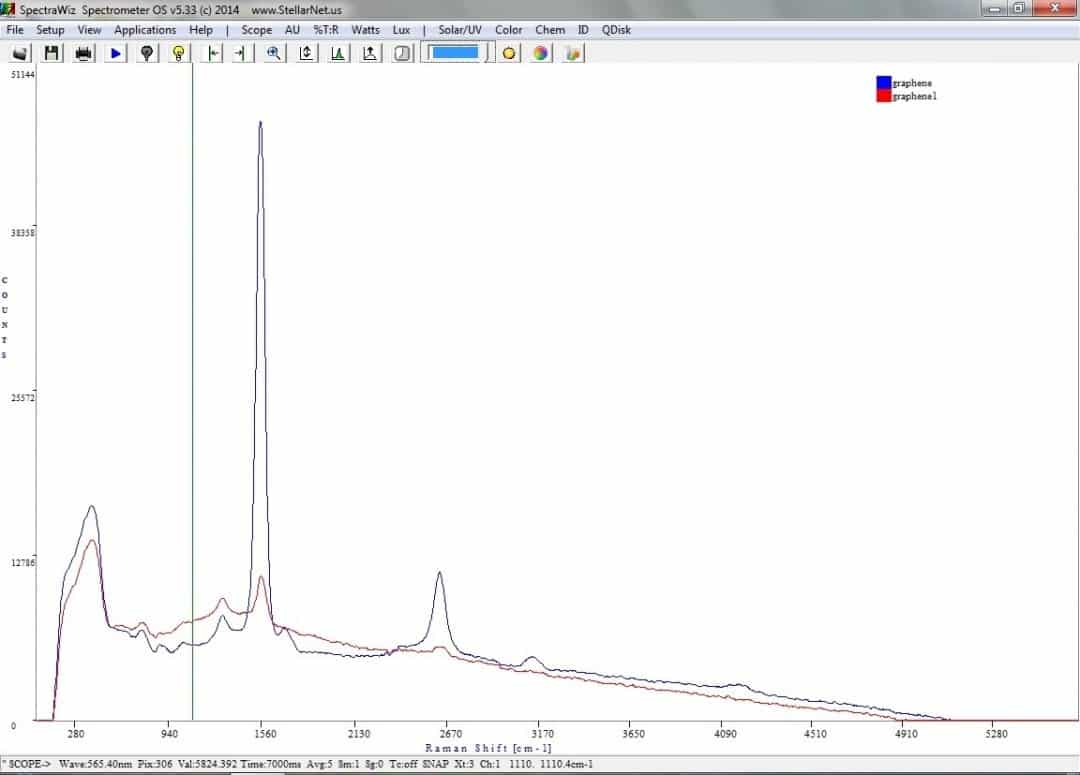This screenshot has height=775, width=1080.
Task: Click the SCOPE status bar at the bottom
Action: click(x=20, y=764)
